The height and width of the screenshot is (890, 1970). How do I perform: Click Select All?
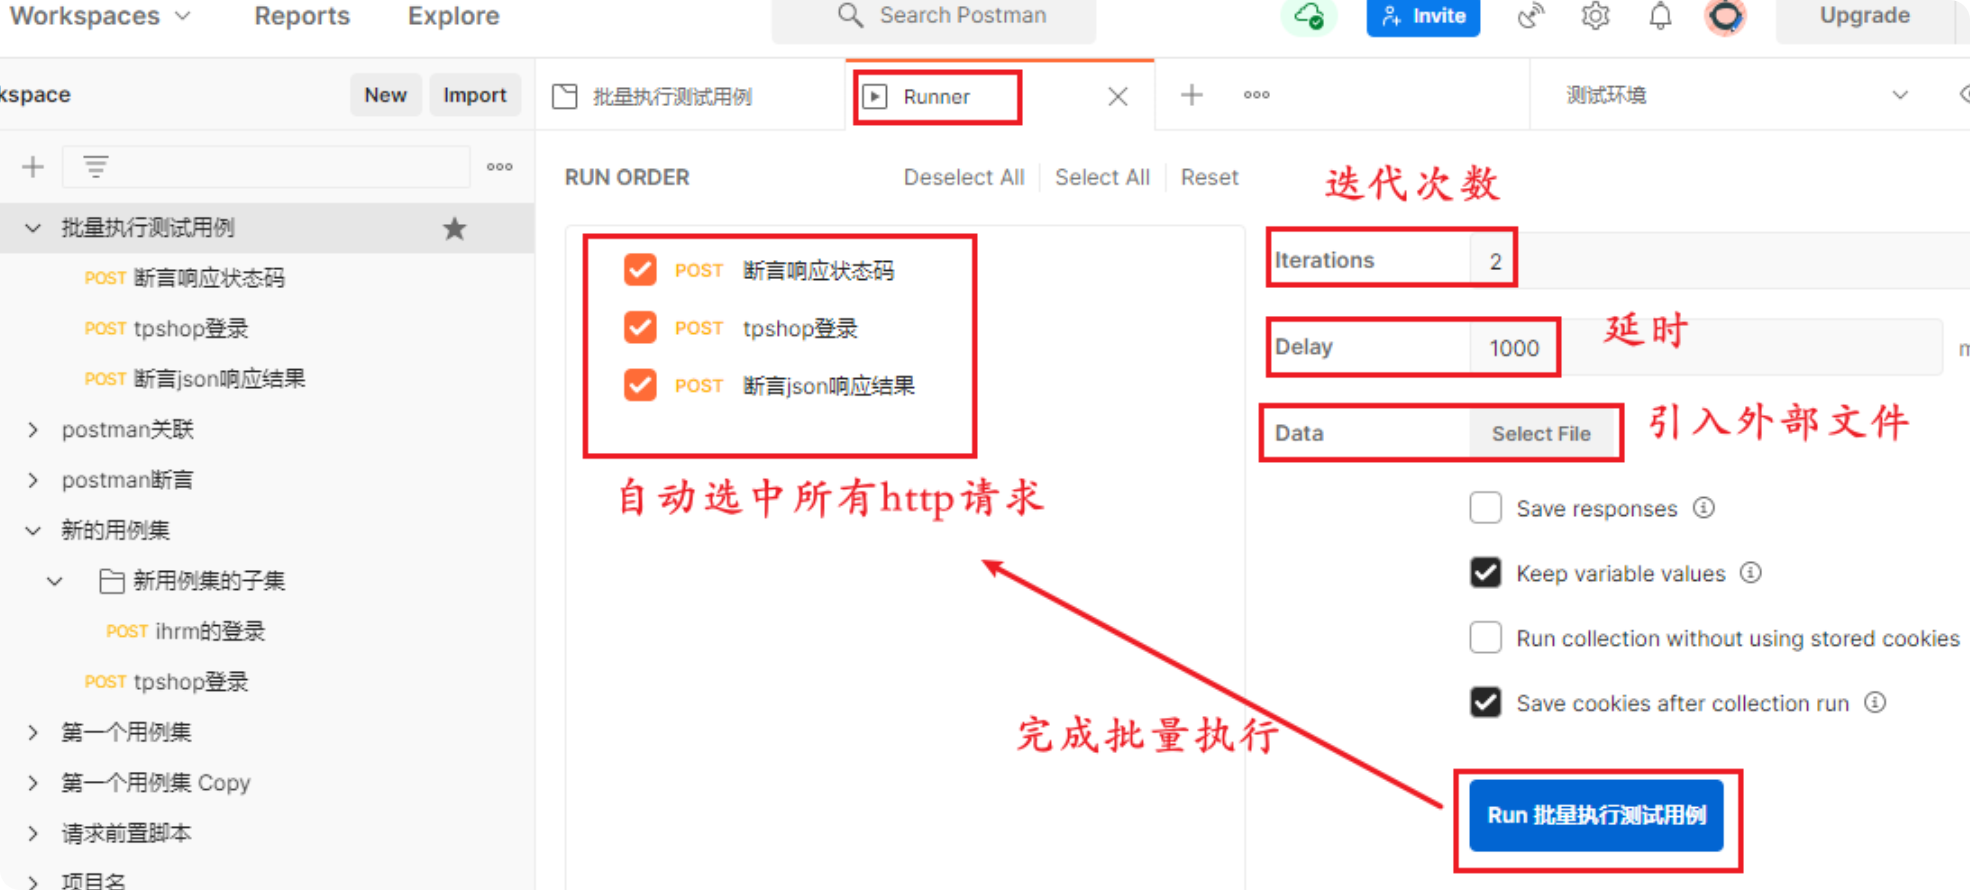tap(1102, 177)
